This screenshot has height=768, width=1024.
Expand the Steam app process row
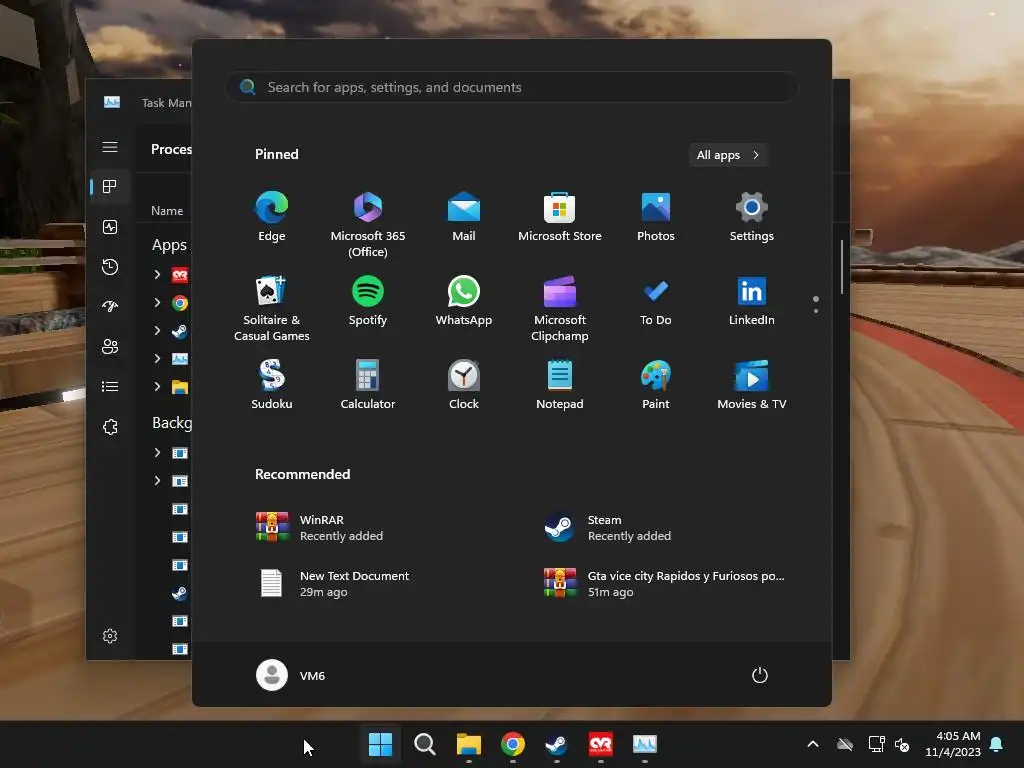pos(157,330)
